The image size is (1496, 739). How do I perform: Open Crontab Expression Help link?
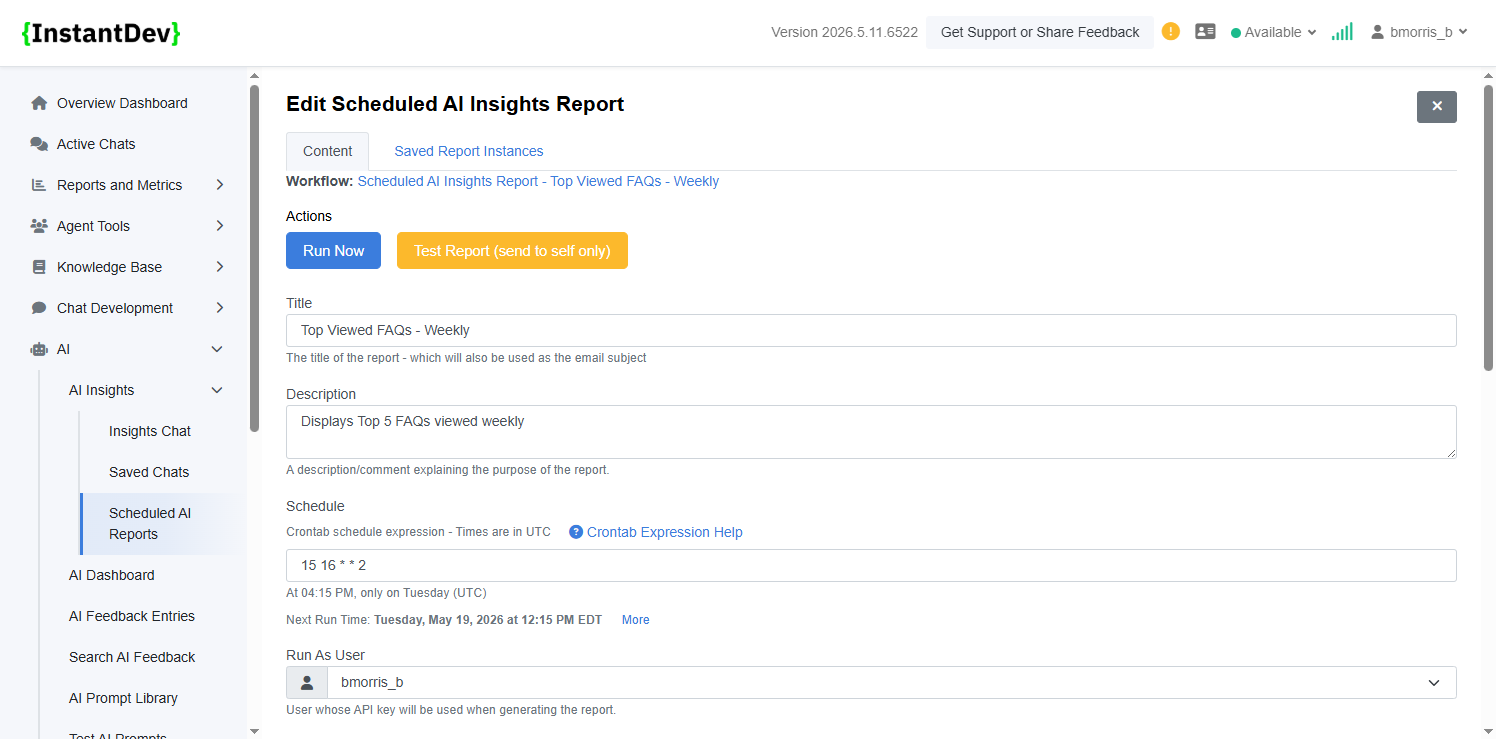point(665,532)
